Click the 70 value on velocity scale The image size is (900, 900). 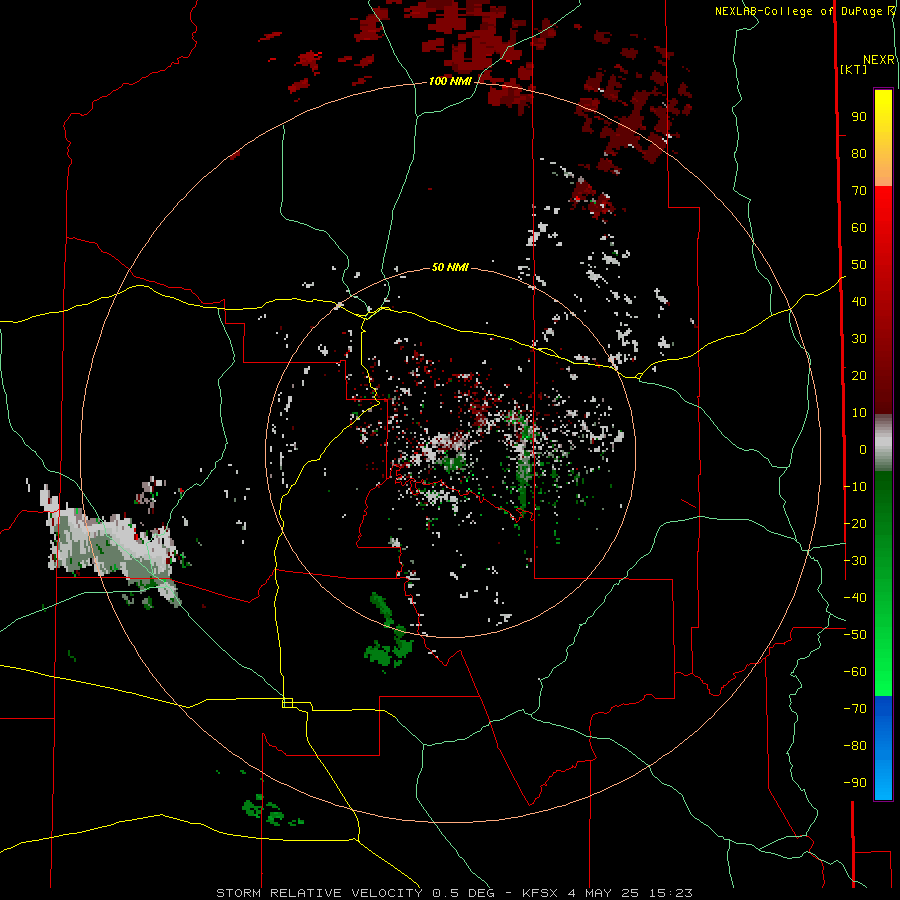(859, 191)
